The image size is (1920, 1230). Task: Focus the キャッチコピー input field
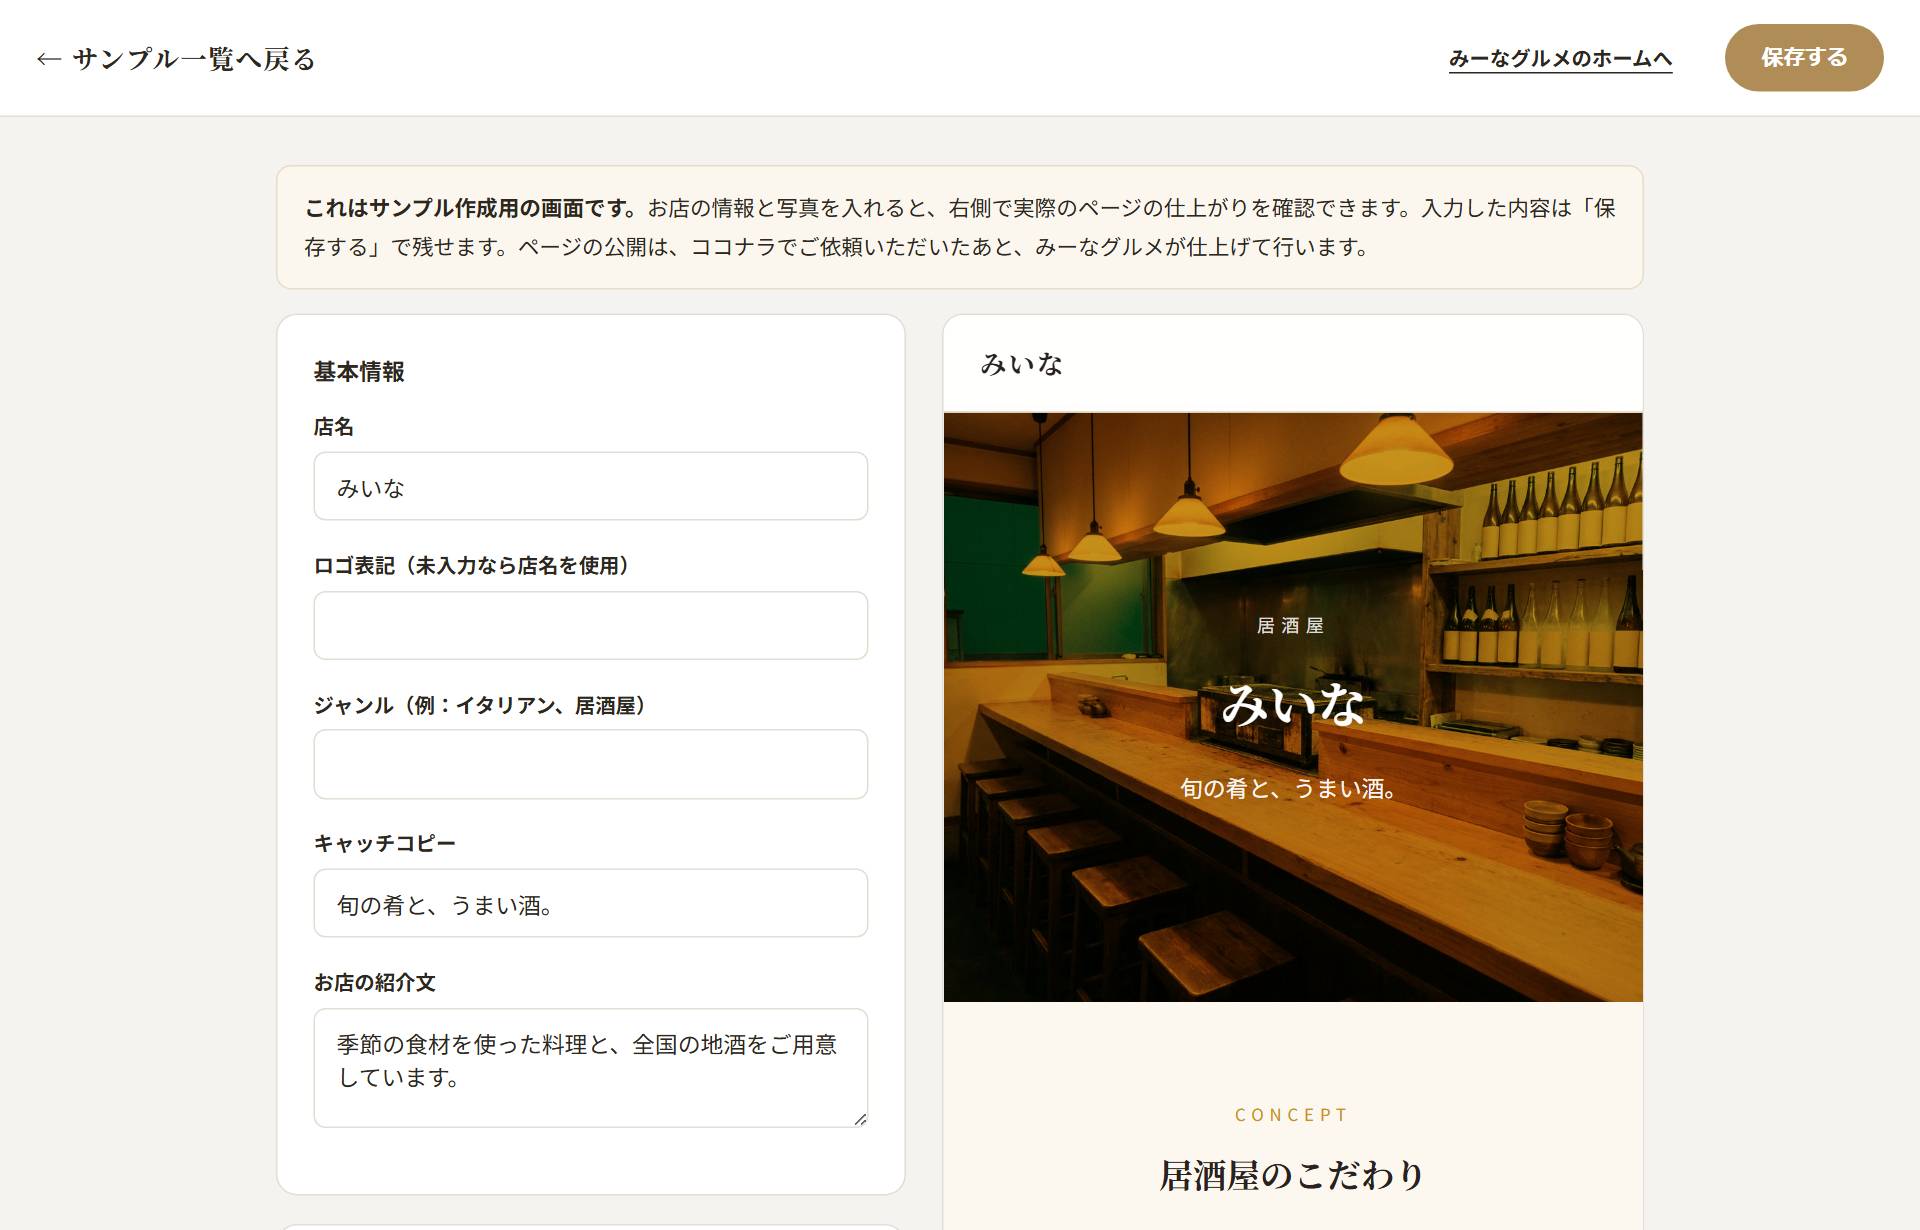(590, 903)
